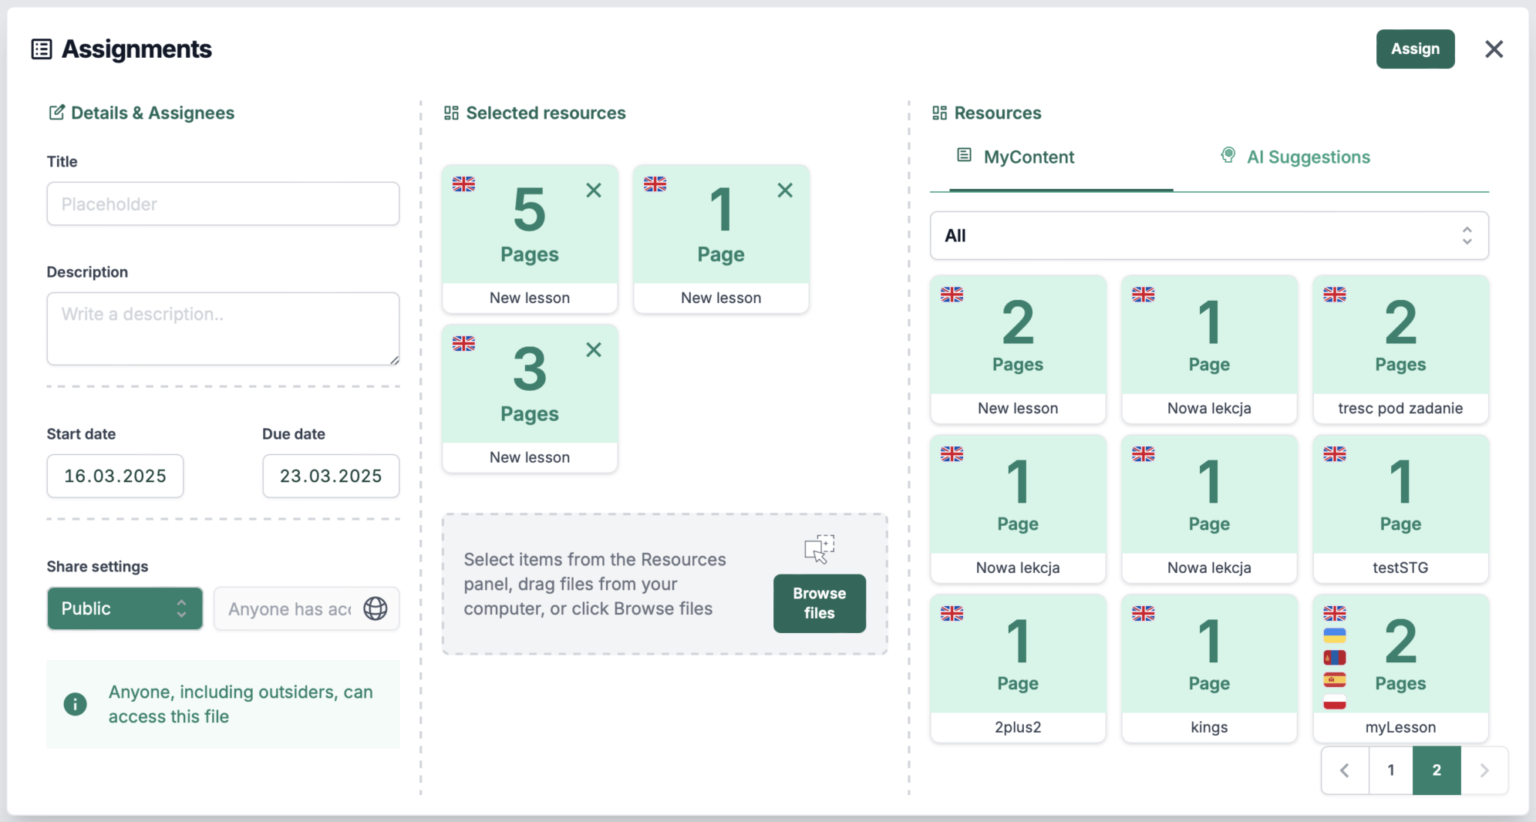This screenshot has width=1536, height=822.
Task: Click the Assign button
Action: (1415, 48)
